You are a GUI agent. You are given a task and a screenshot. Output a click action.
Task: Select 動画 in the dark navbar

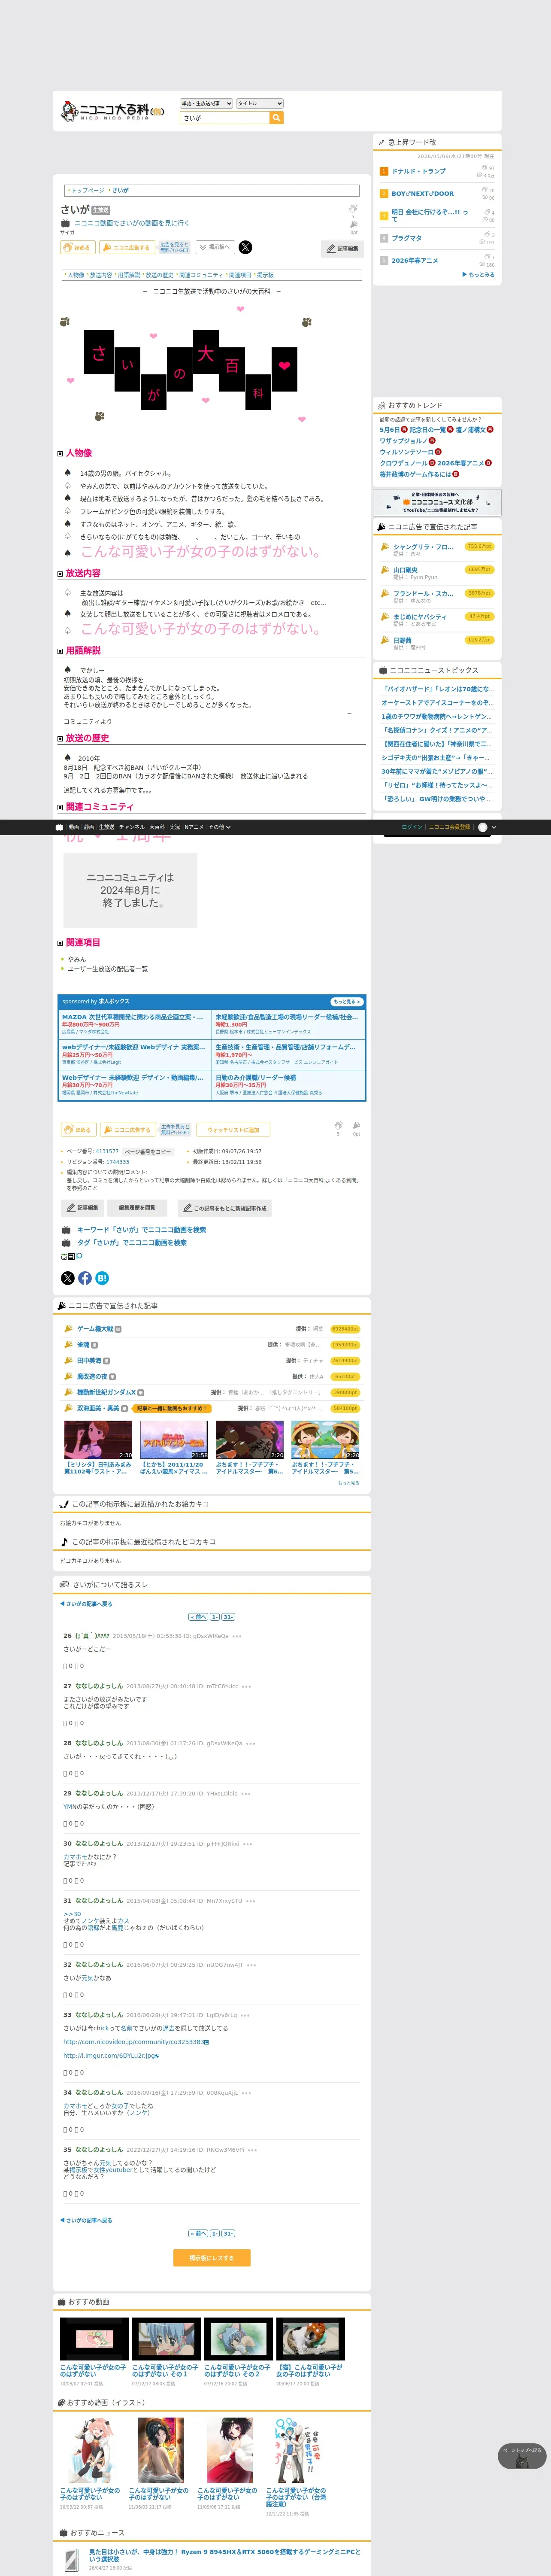(74, 827)
